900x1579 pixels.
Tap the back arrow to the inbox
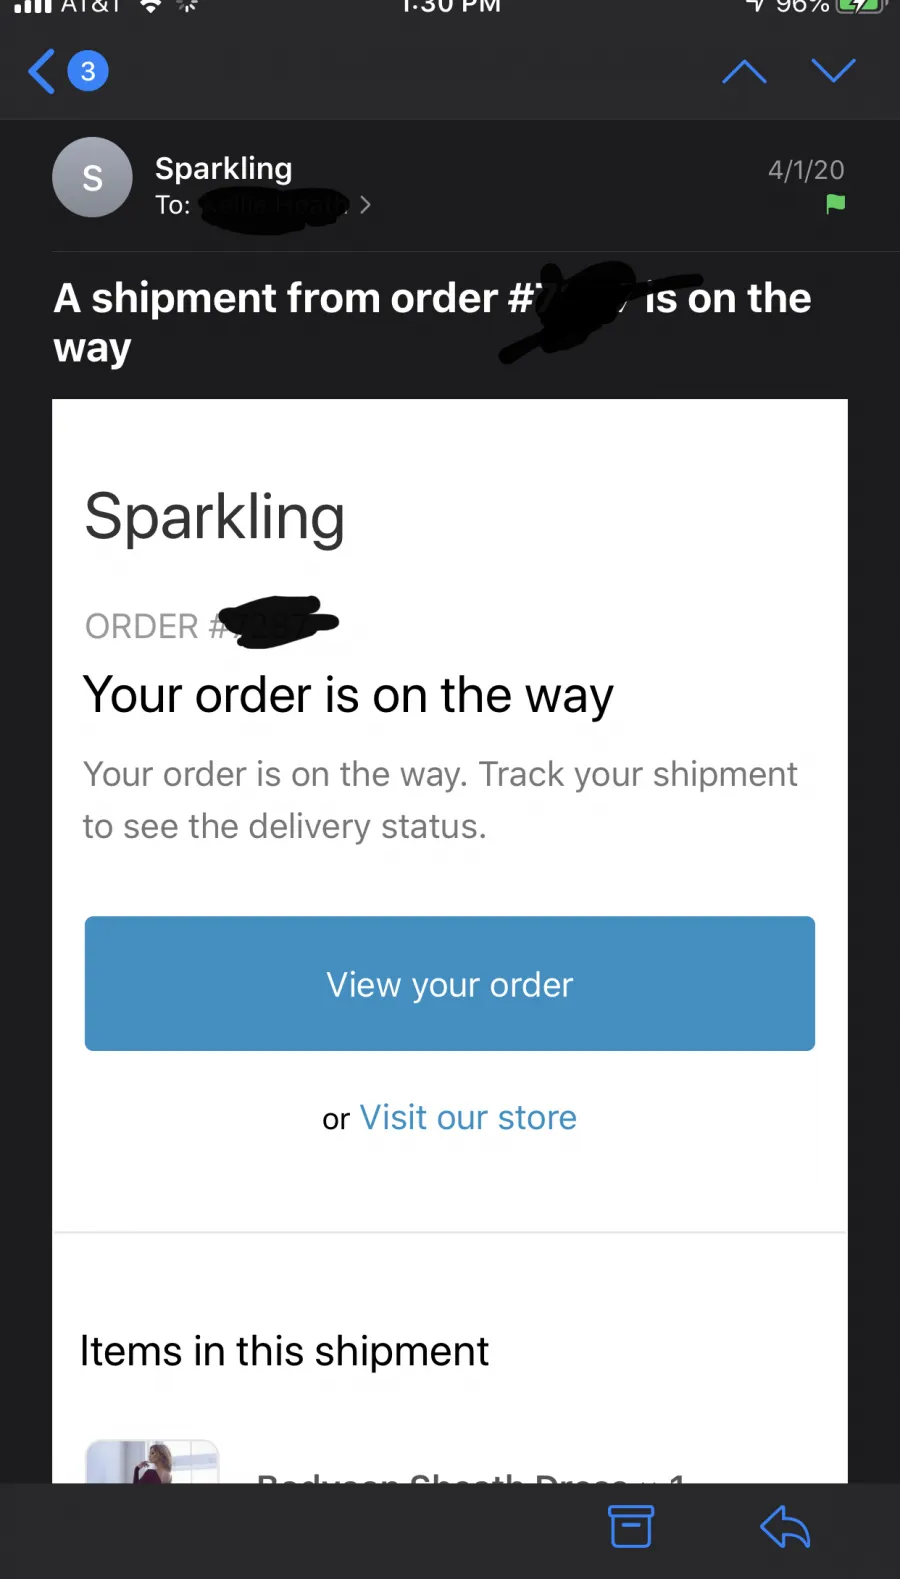pos(42,71)
